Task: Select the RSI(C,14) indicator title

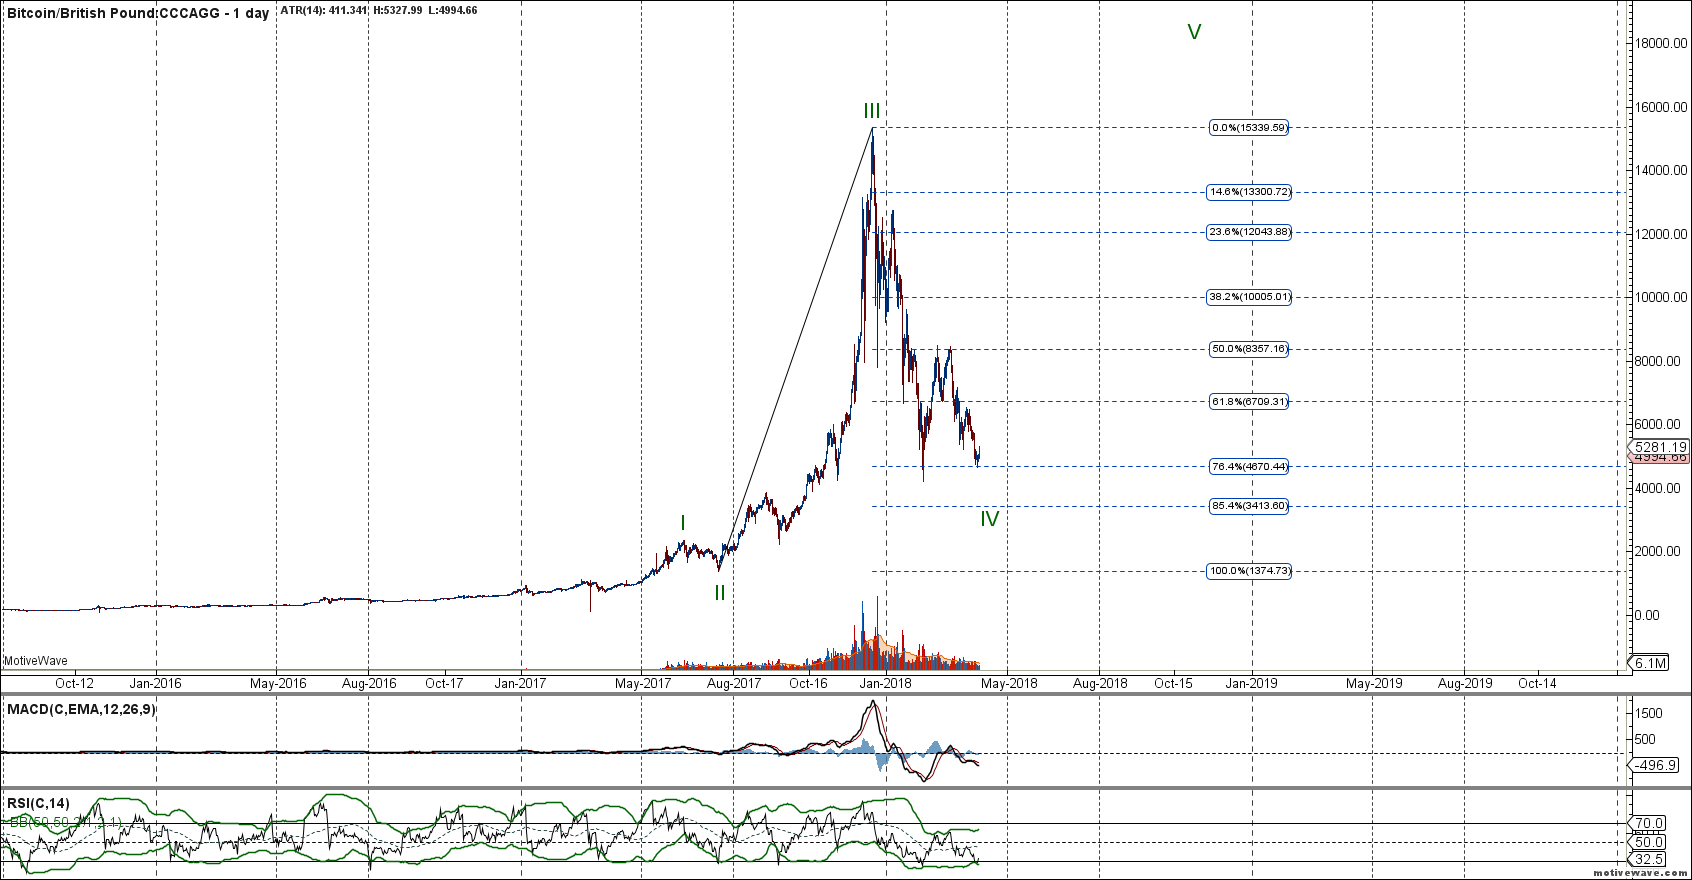Action: click(x=39, y=803)
